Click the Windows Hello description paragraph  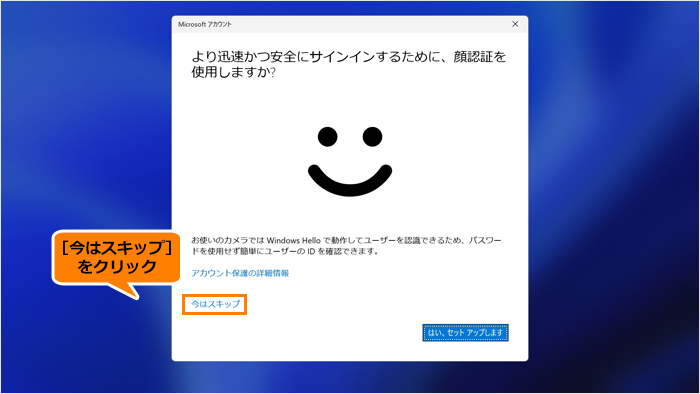346,246
